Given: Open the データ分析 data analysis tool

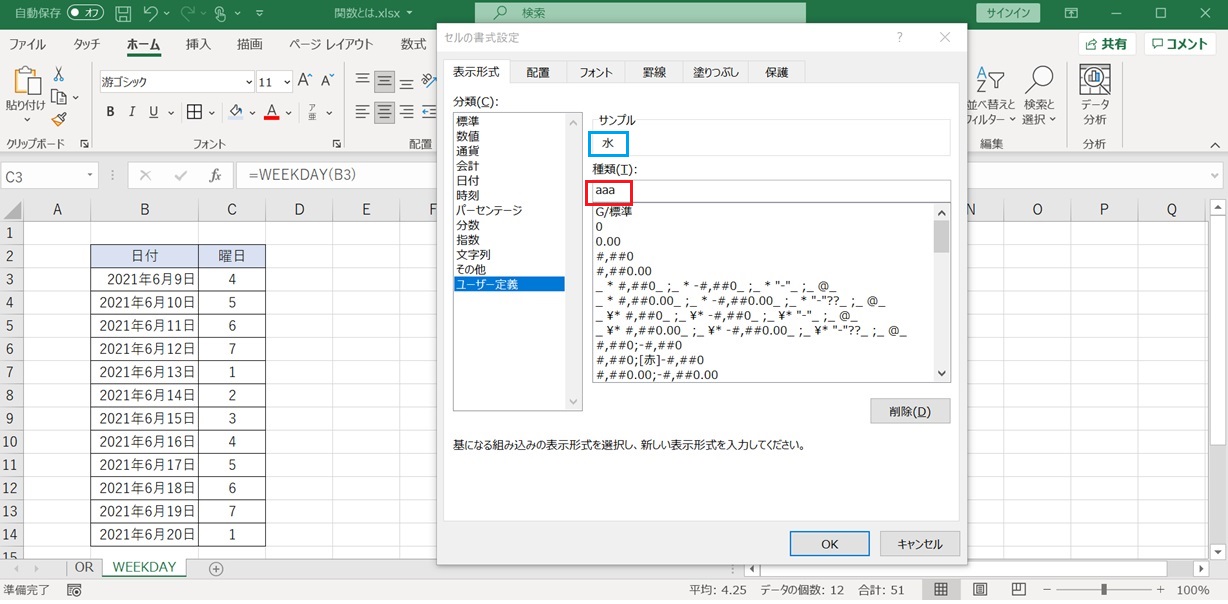Looking at the screenshot, I should click(1095, 96).
